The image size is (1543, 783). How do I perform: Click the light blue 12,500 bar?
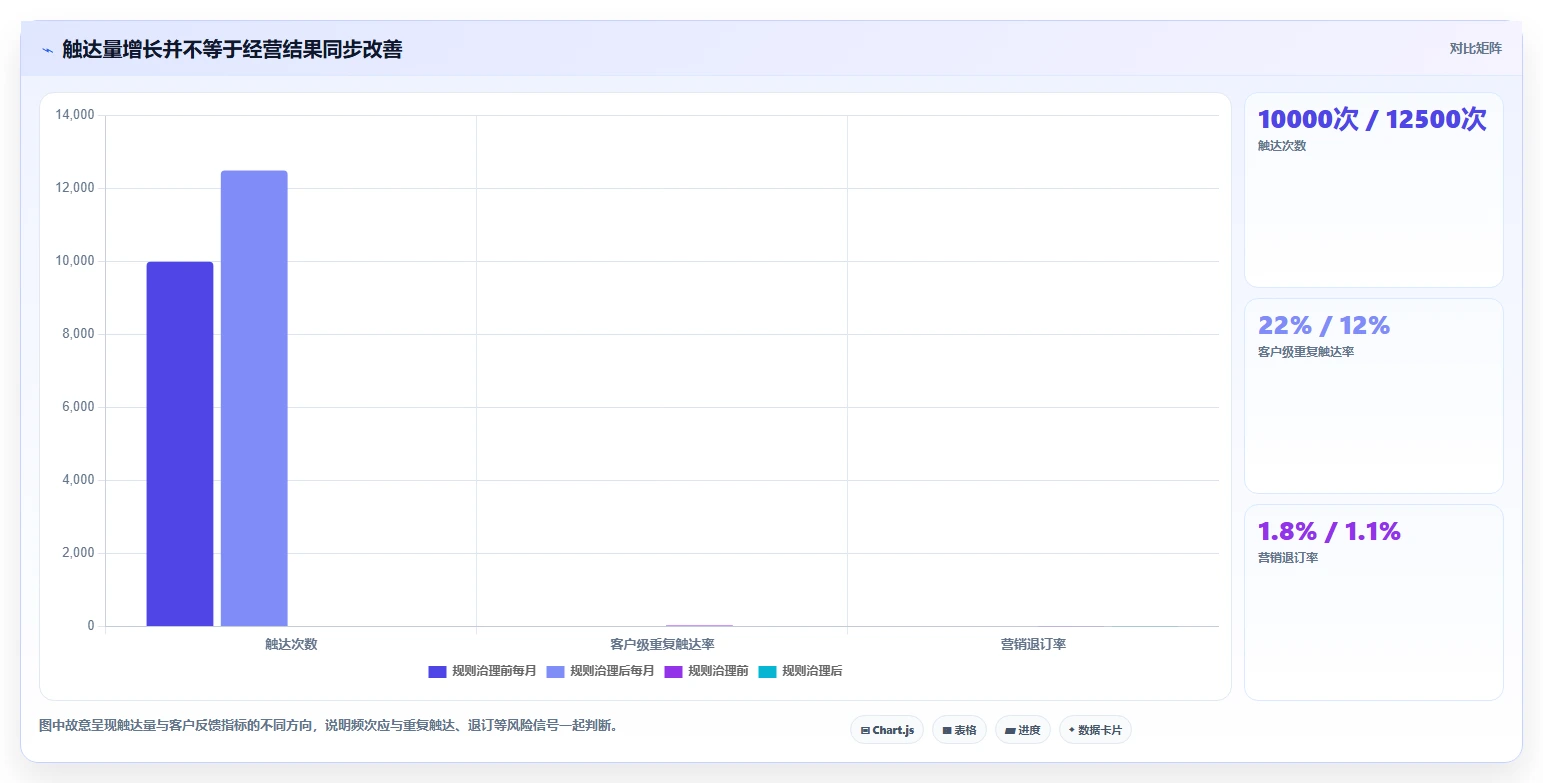click(254, 398)
